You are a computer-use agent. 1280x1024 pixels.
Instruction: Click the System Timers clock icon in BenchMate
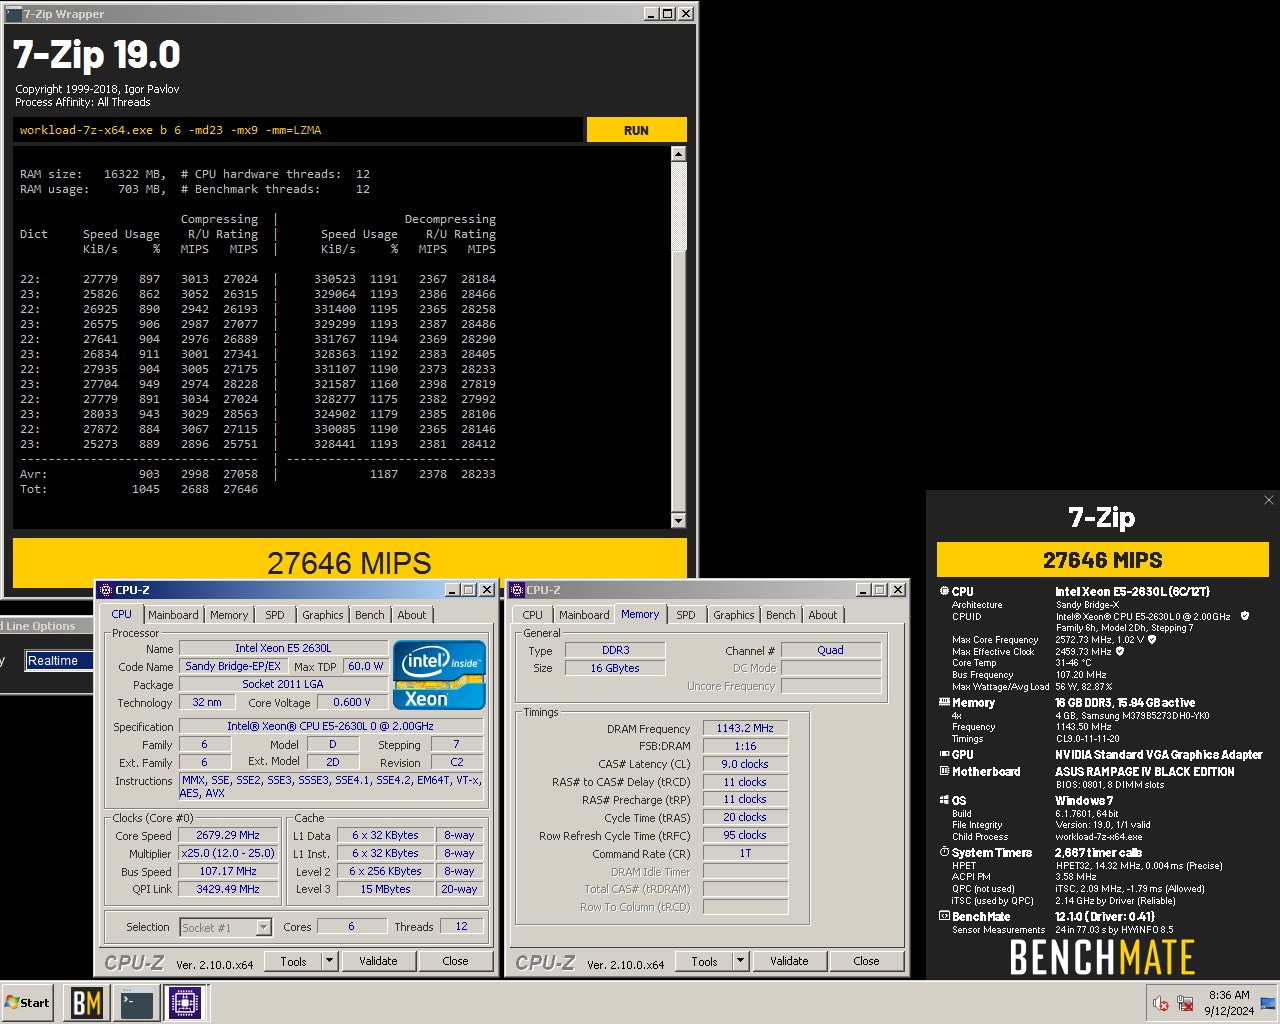944,852
